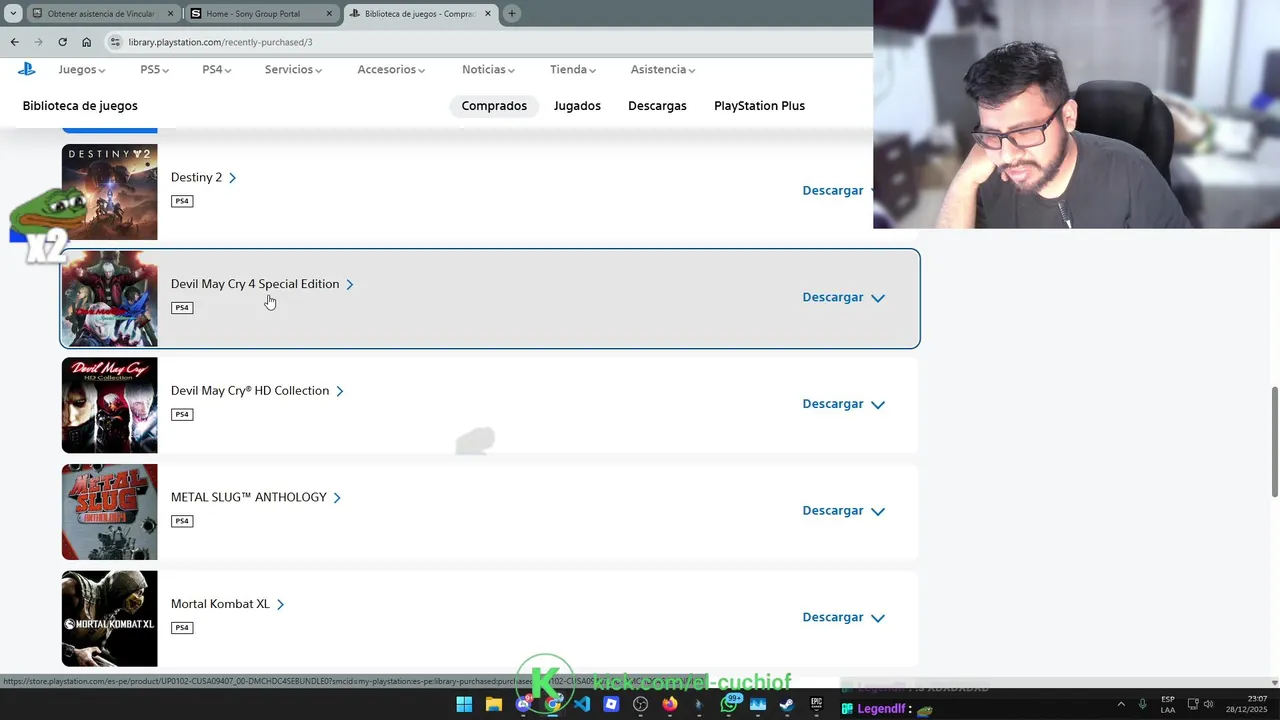Viewport: 1280px width, 720px height.
Task: Open Devil May Cry 4 Special Edition link
Action: [262, 284]
